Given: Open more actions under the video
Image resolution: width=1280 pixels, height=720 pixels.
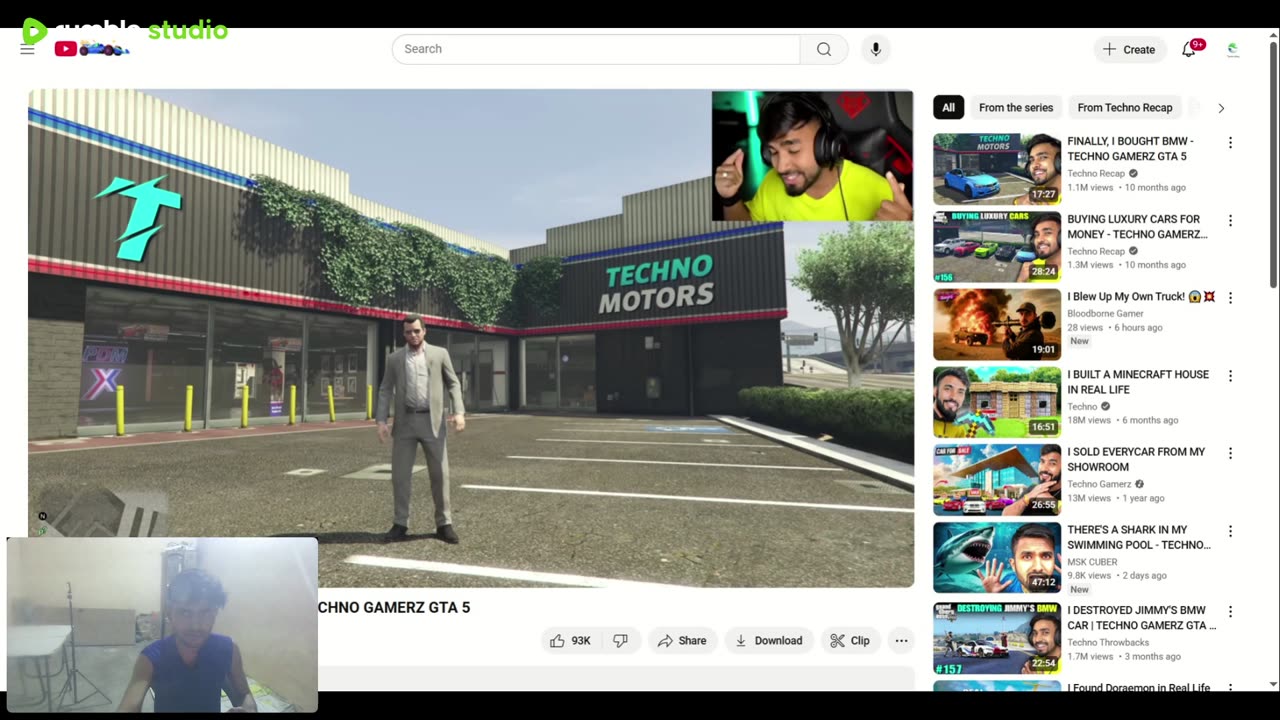Looking at the screenshot, I should tap(901, 641).
